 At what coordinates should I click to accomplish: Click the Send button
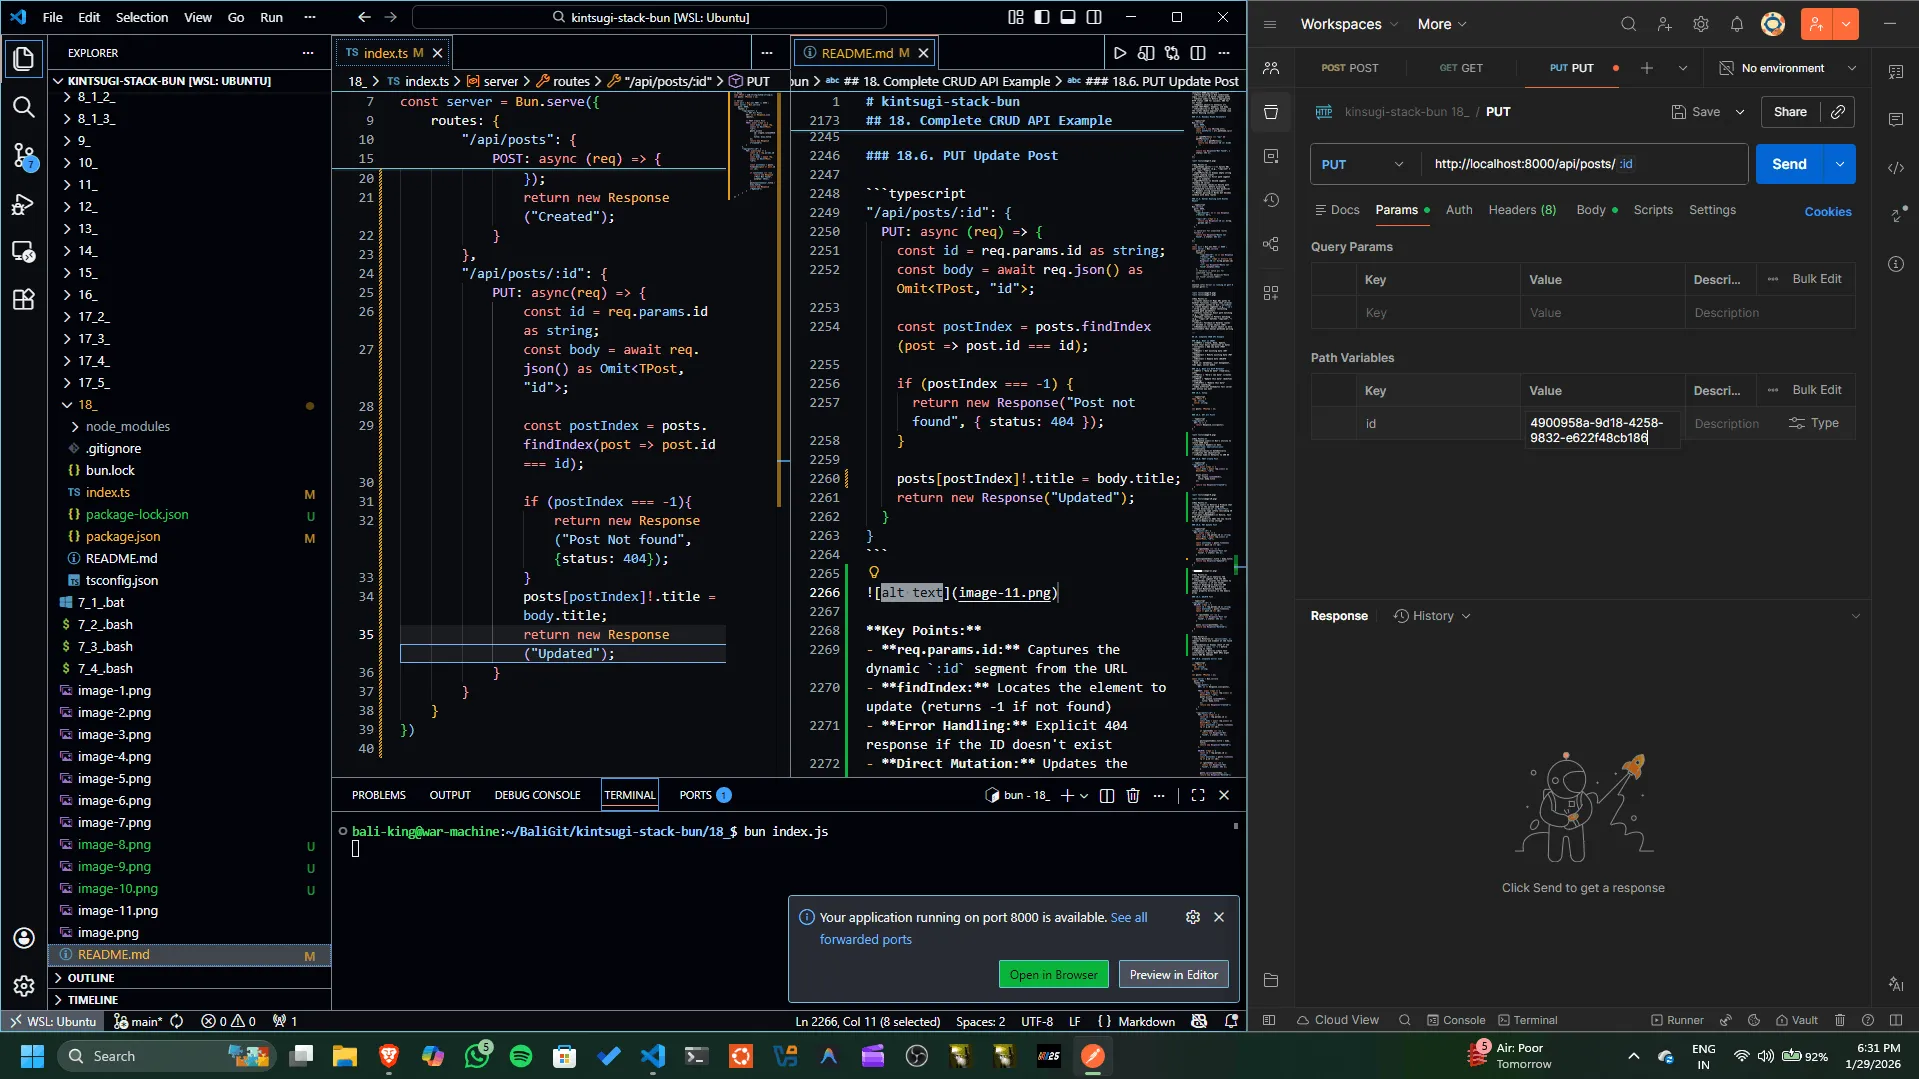point(1788,164)
